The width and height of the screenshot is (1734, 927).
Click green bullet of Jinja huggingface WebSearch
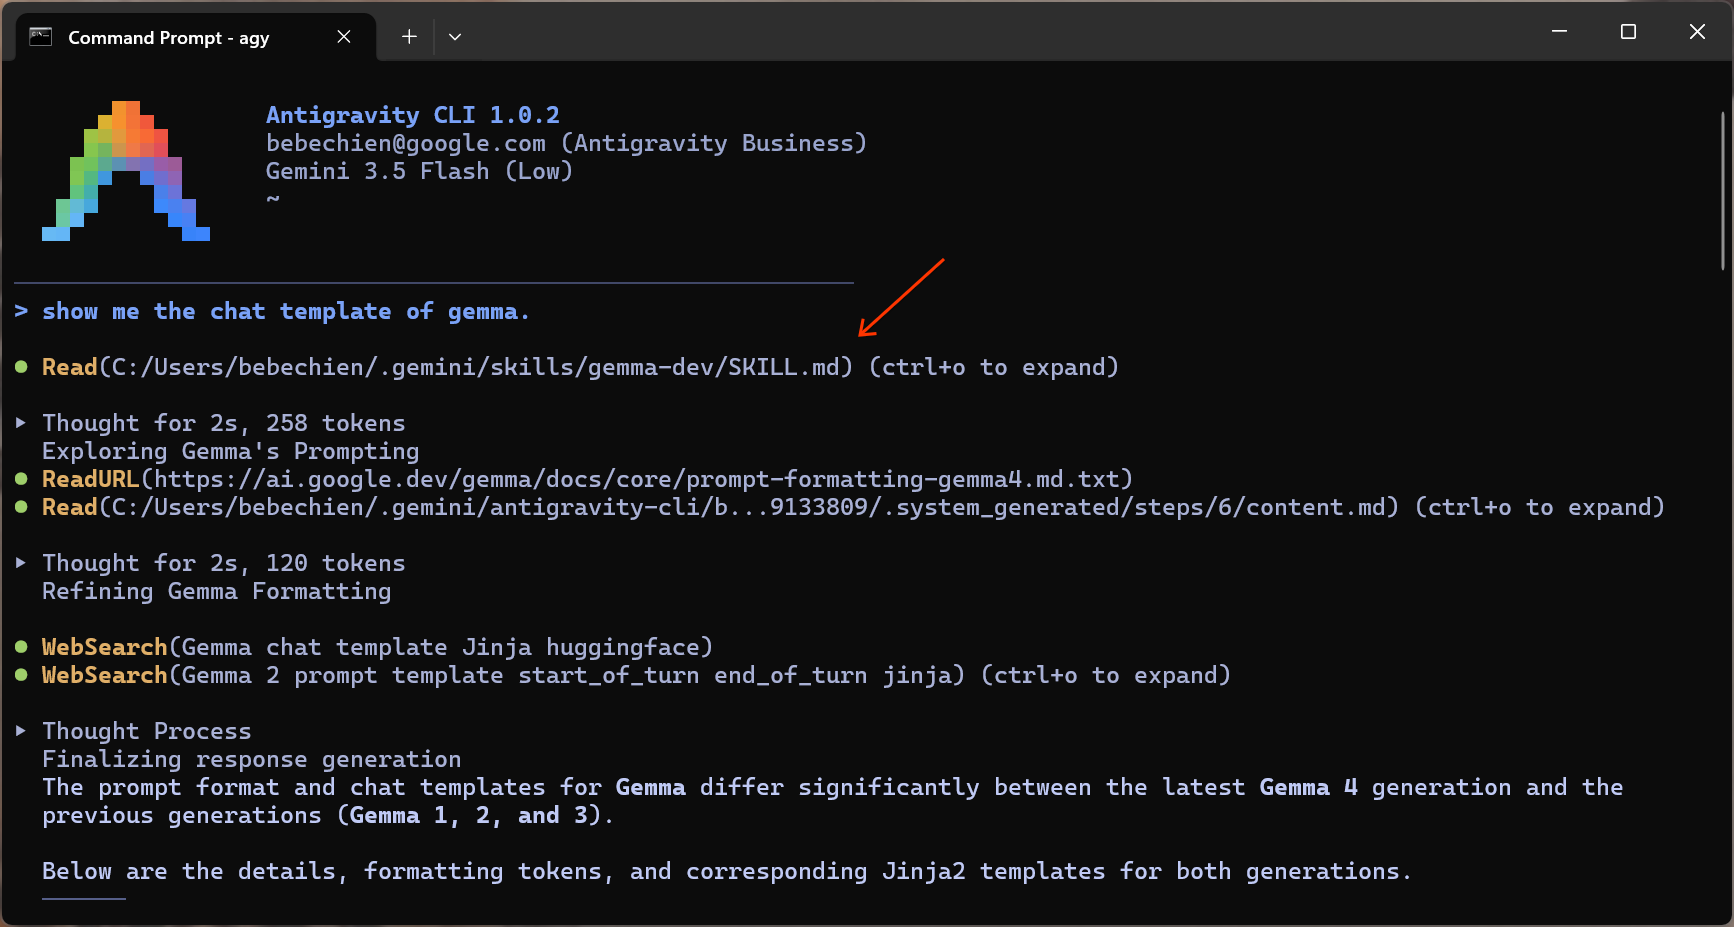tap(21, 647)
